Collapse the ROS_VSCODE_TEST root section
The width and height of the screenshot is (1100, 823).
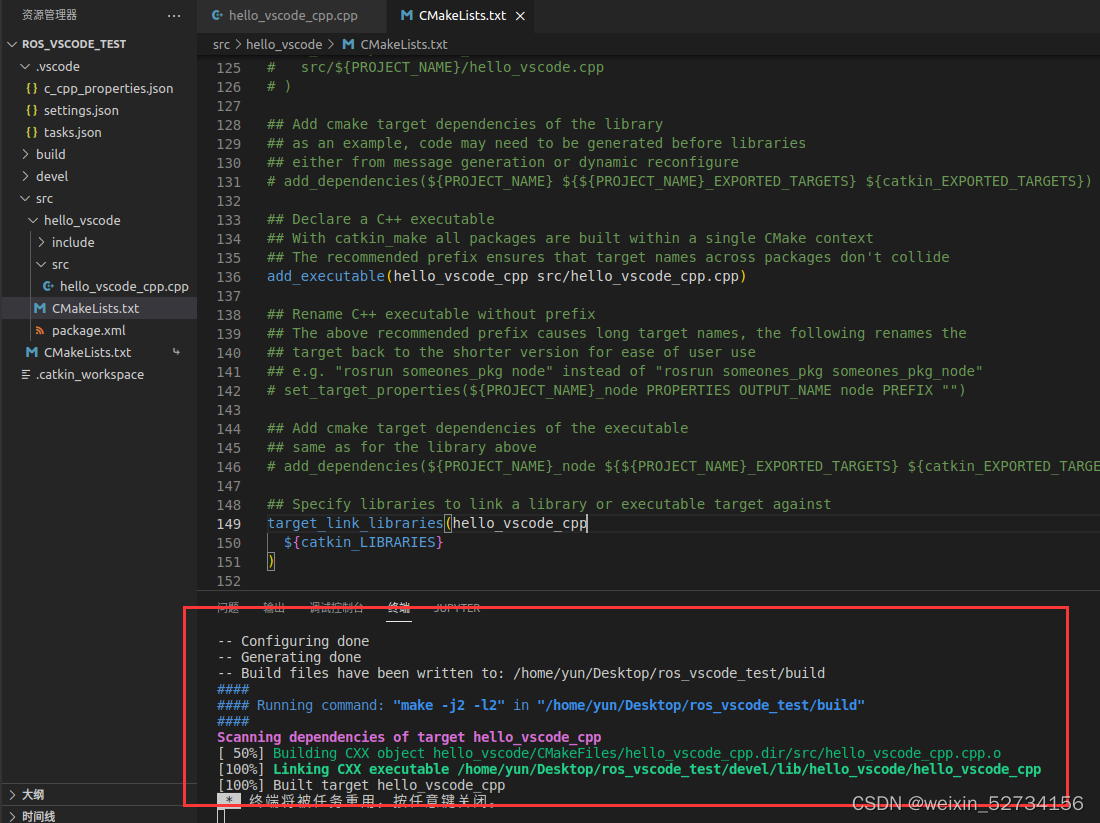[74, 44]
